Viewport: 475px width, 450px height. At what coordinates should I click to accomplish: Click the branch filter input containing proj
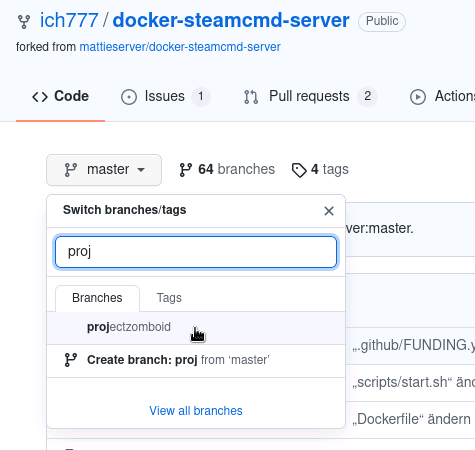coord(196,252)
